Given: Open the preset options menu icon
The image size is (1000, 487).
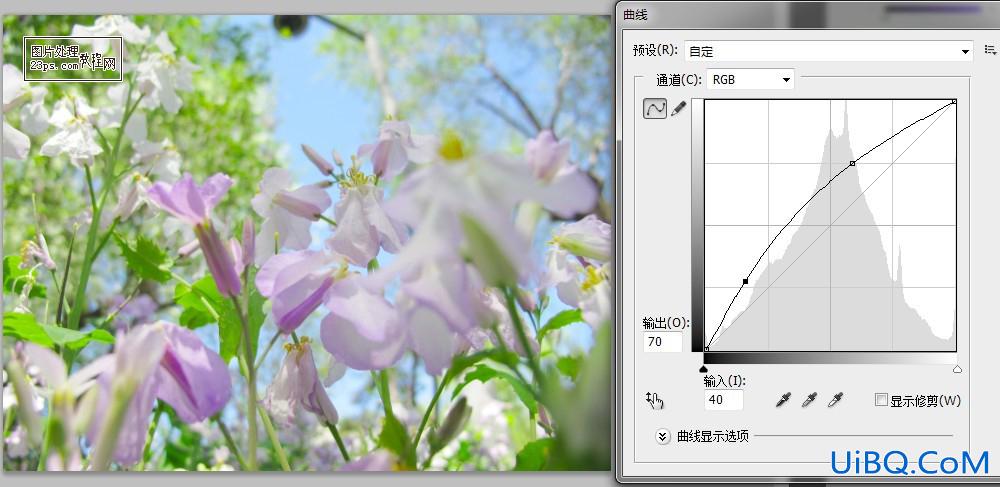Looking at the screenshot, I should [990, 50].
